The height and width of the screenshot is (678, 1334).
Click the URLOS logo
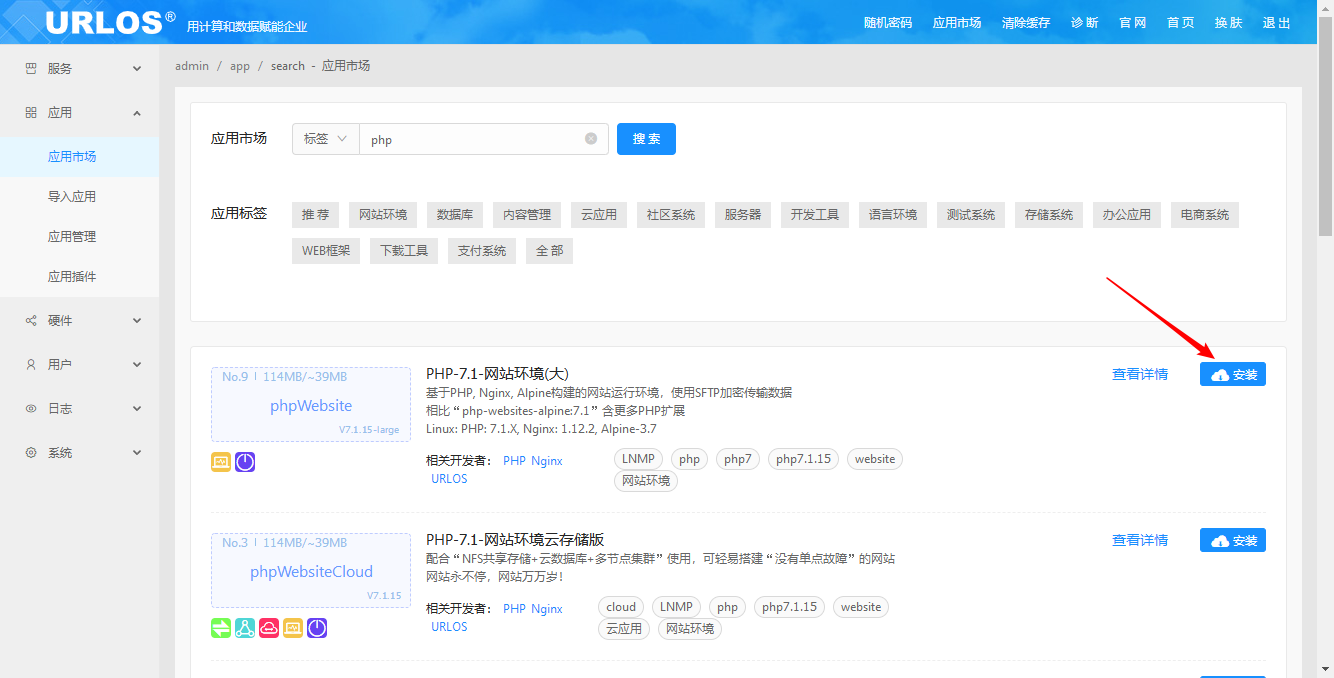pos(110,21)
